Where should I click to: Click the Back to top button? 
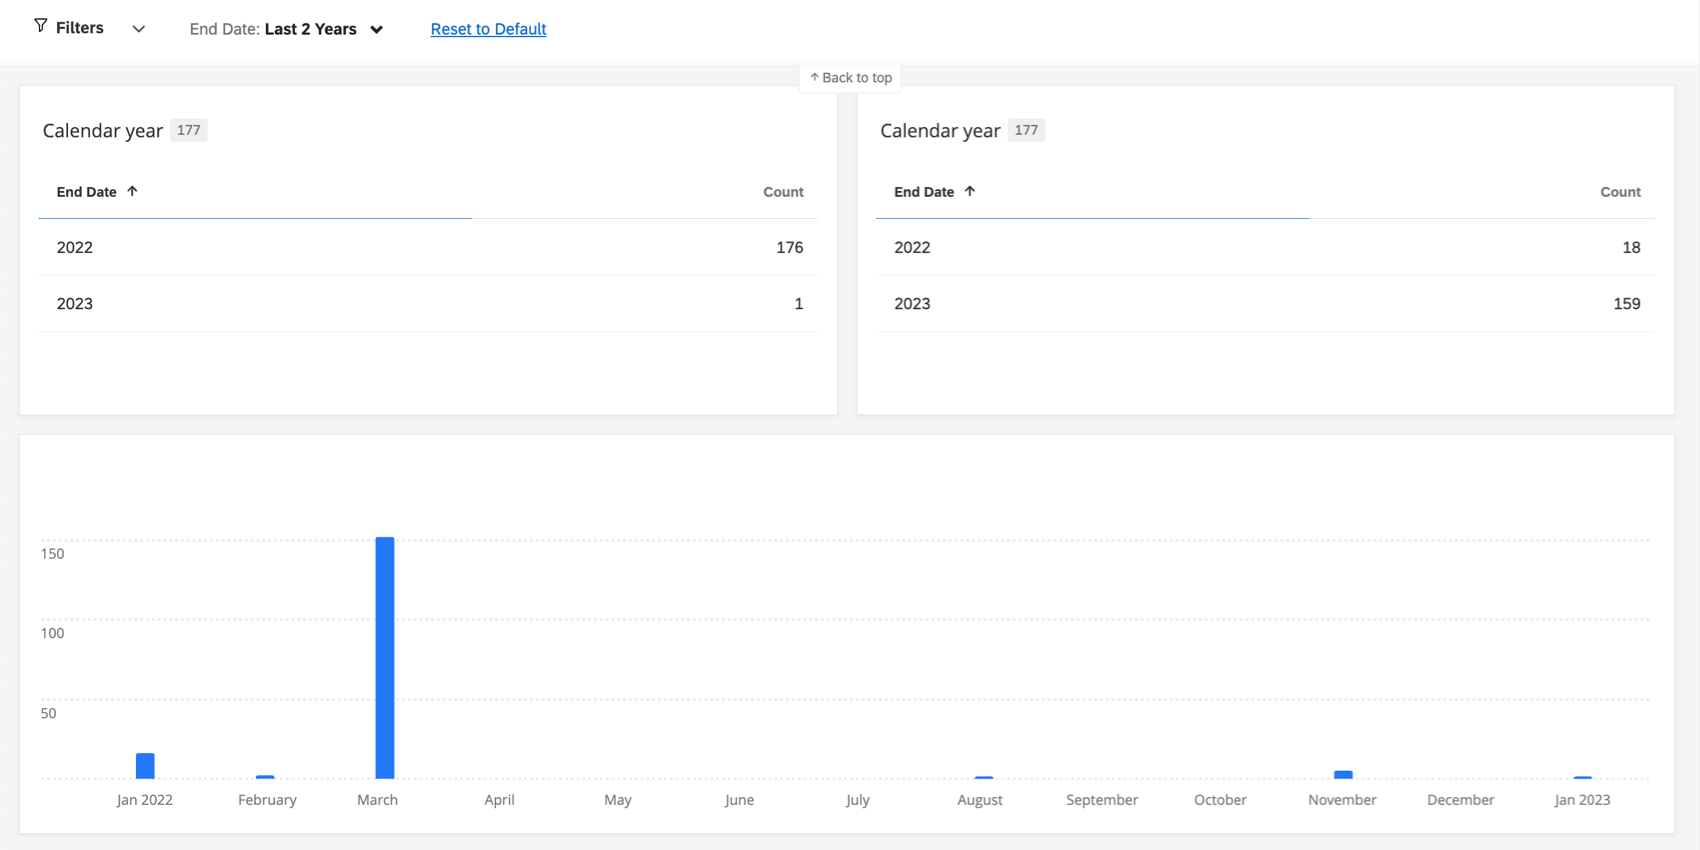coord(850,78)
